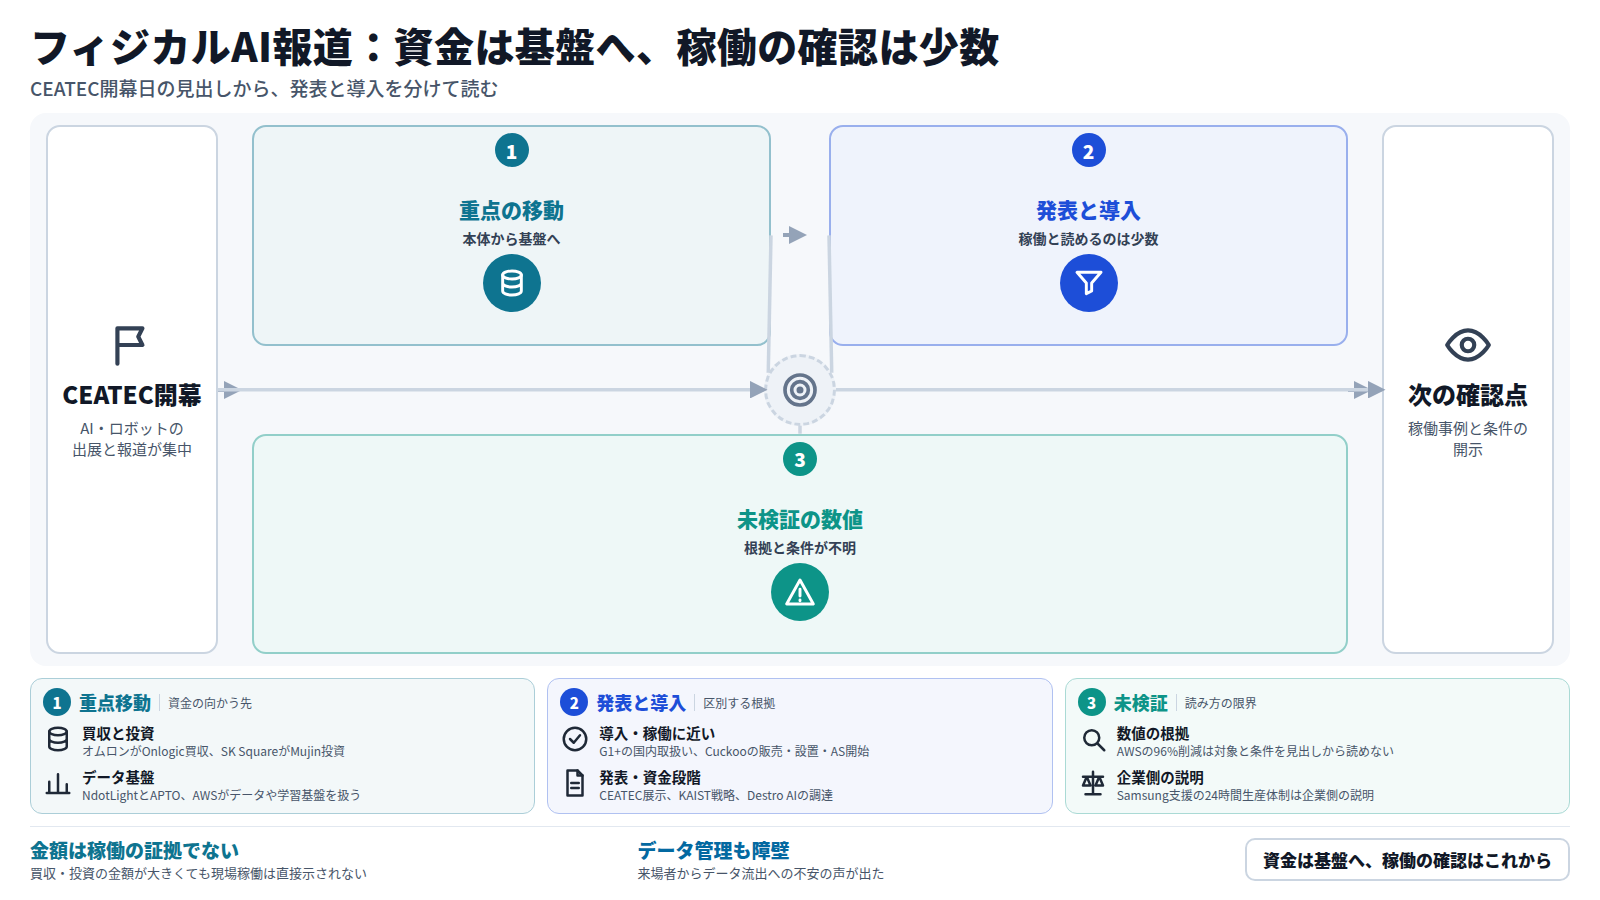
Task: Click the 次の確認点 heading
Action: click(x=1468, y=395)
